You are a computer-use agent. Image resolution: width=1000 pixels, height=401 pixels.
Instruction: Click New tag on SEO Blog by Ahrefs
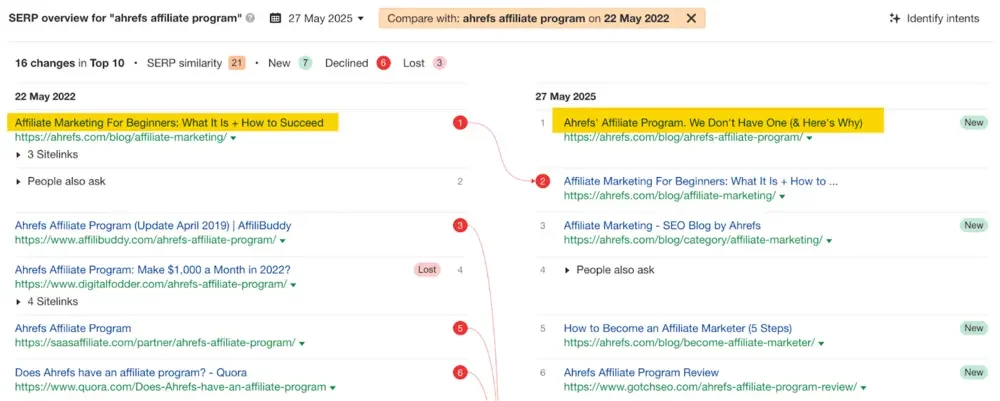974,226
